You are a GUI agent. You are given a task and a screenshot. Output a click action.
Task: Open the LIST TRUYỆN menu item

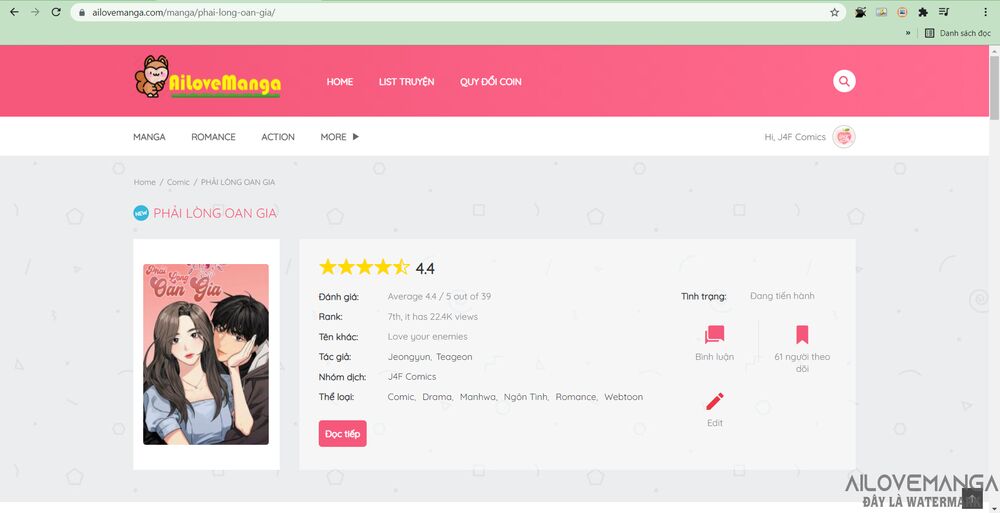[406, 82]
